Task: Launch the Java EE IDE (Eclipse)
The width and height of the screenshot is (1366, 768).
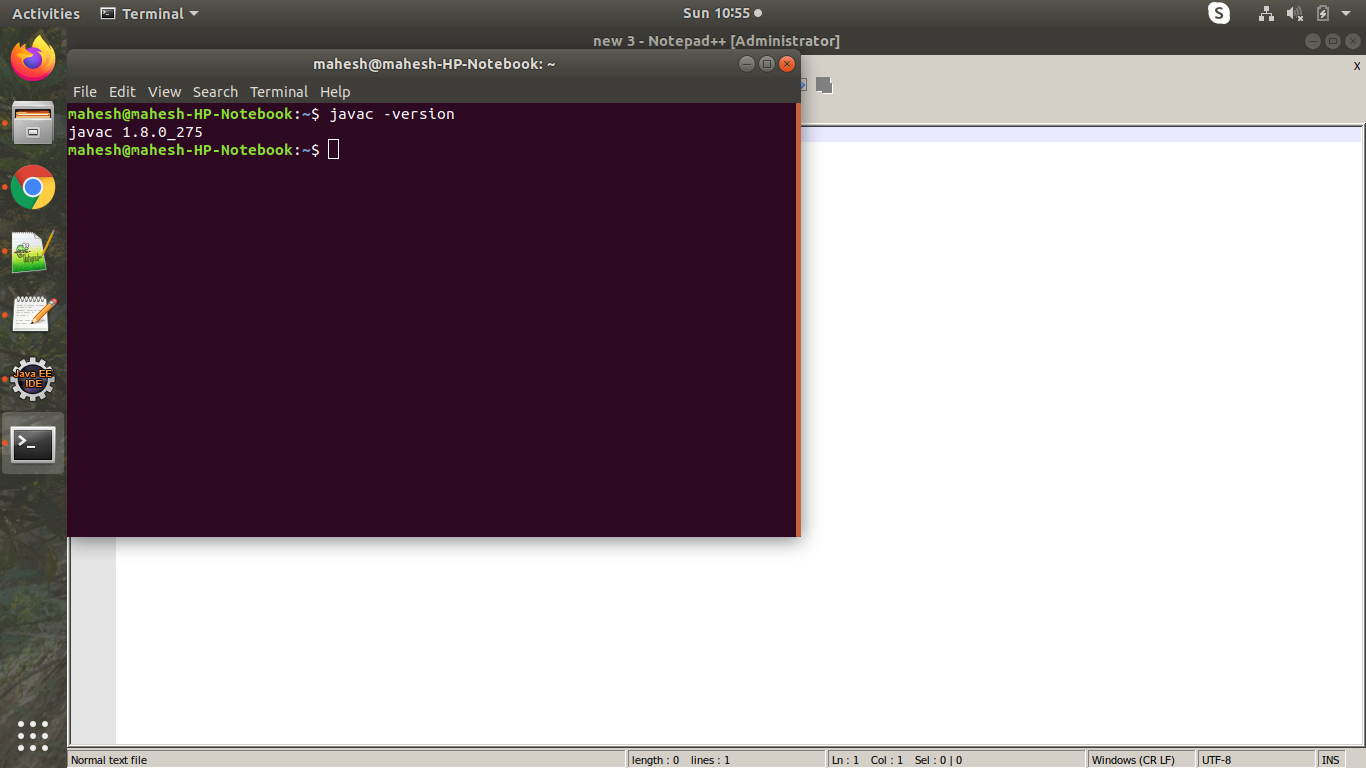Action: (x=33, y=380)
